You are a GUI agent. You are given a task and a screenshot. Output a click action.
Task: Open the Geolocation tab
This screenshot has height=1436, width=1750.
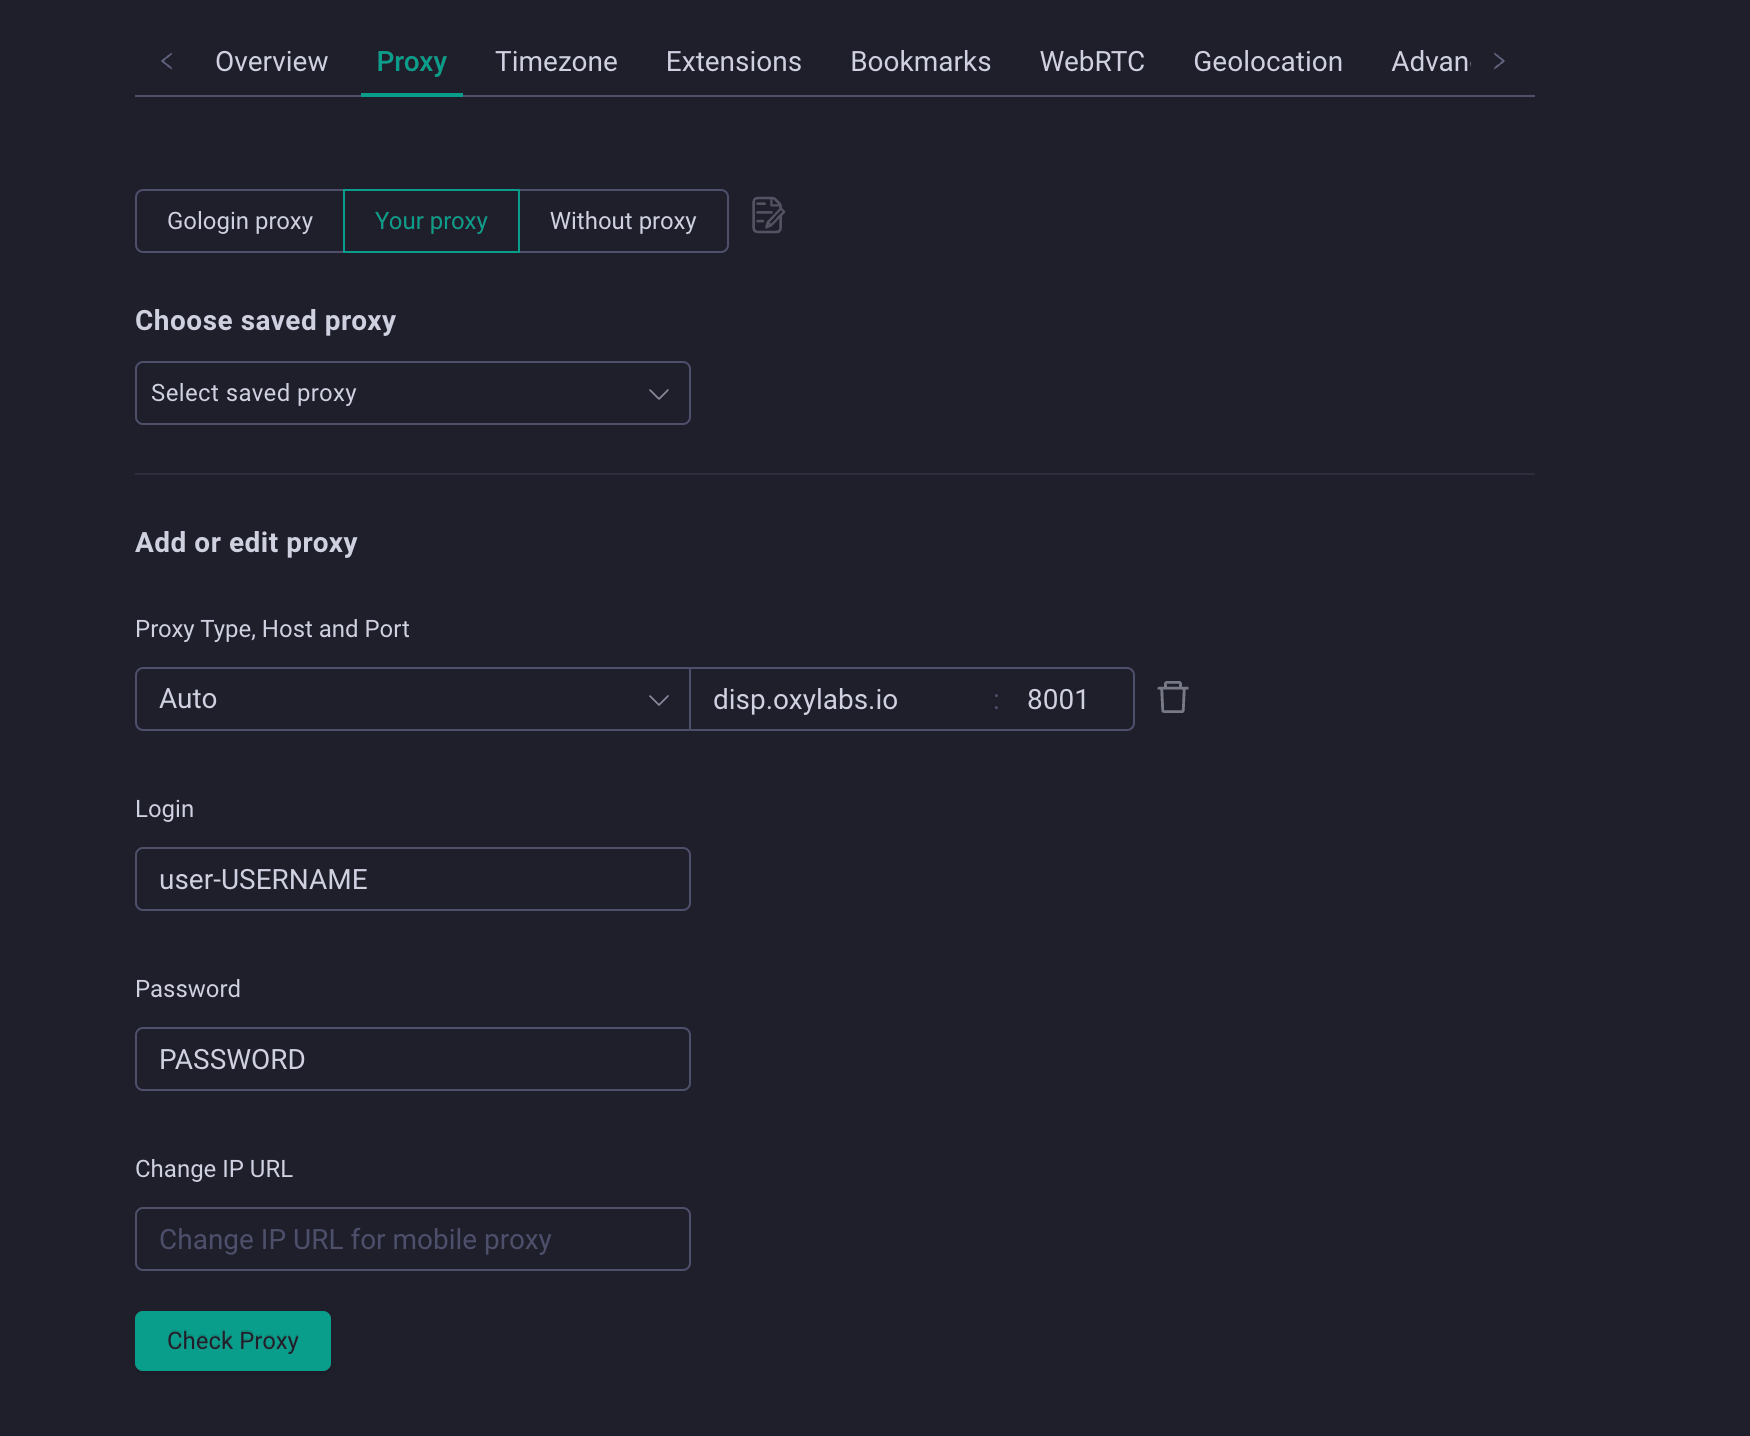pyautogui.click(x=1268, y=62)
